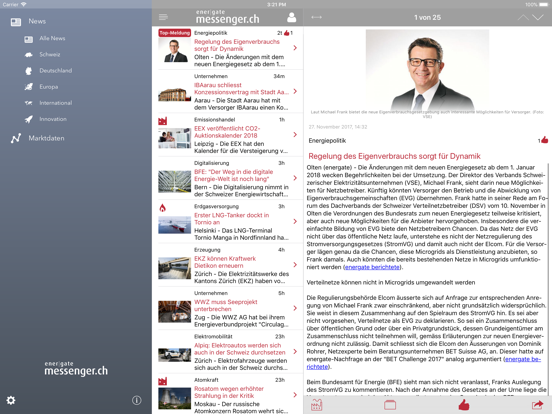Click the horizontal expand arrows icon
The height and width of the screenshot is (414, 552).
pyautogui.click(x=316, y=17)
